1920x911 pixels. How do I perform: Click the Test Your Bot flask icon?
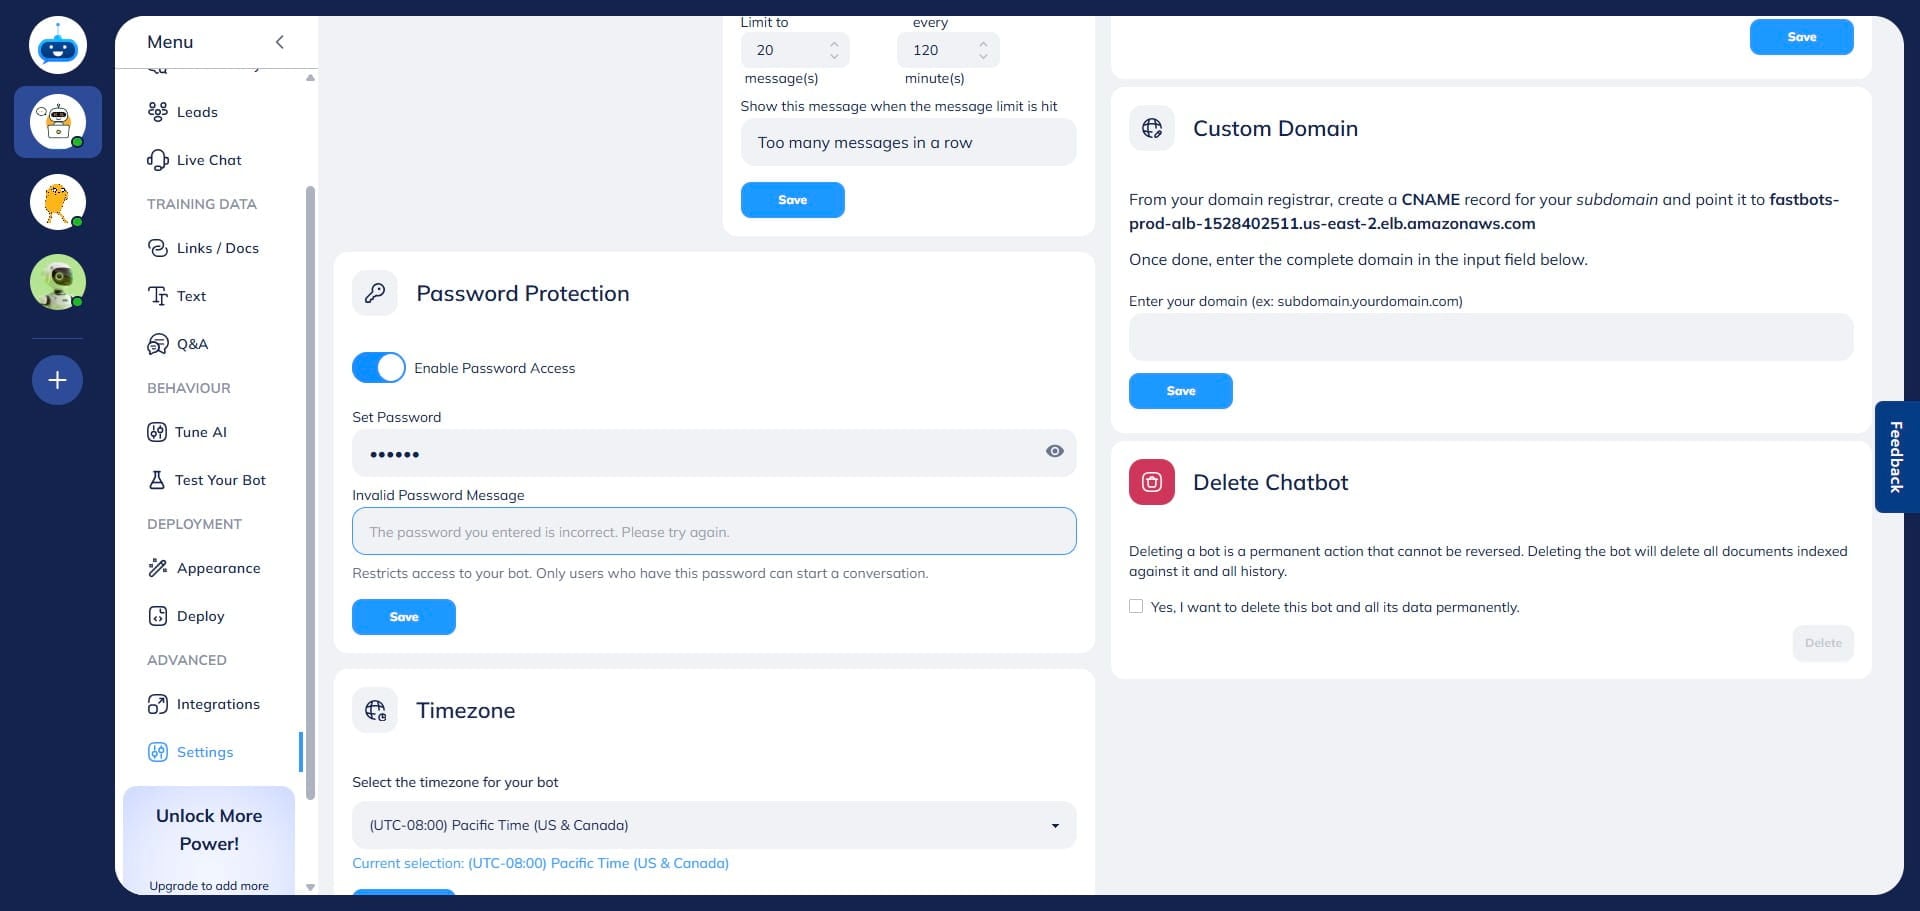(157, 480)
